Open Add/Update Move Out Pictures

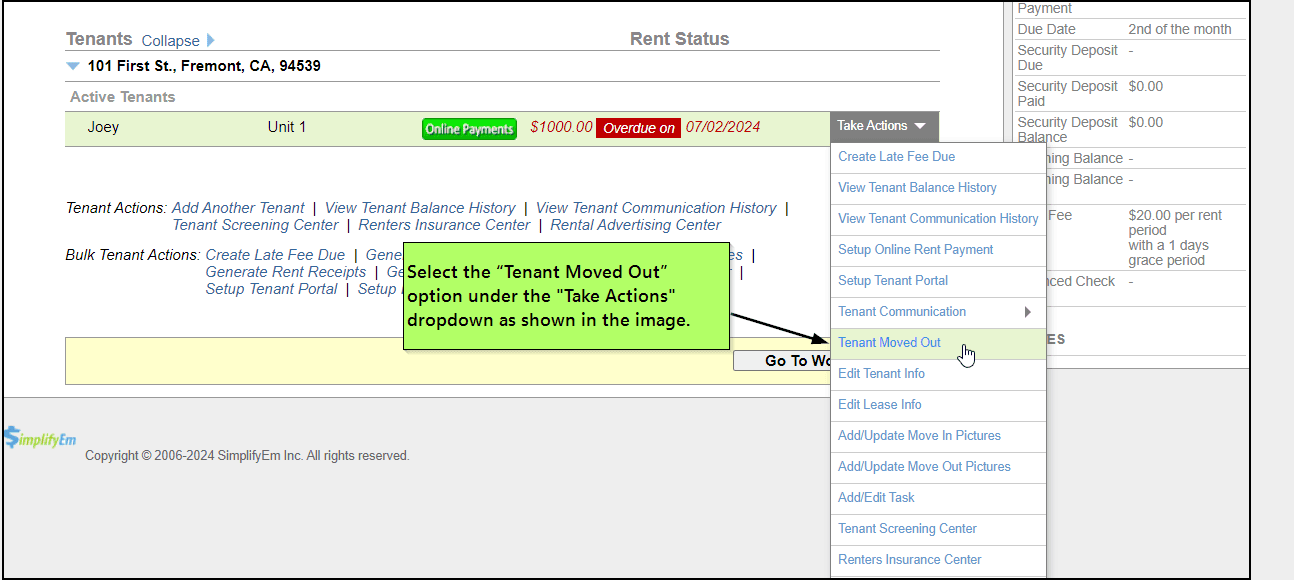coord(923,466)
